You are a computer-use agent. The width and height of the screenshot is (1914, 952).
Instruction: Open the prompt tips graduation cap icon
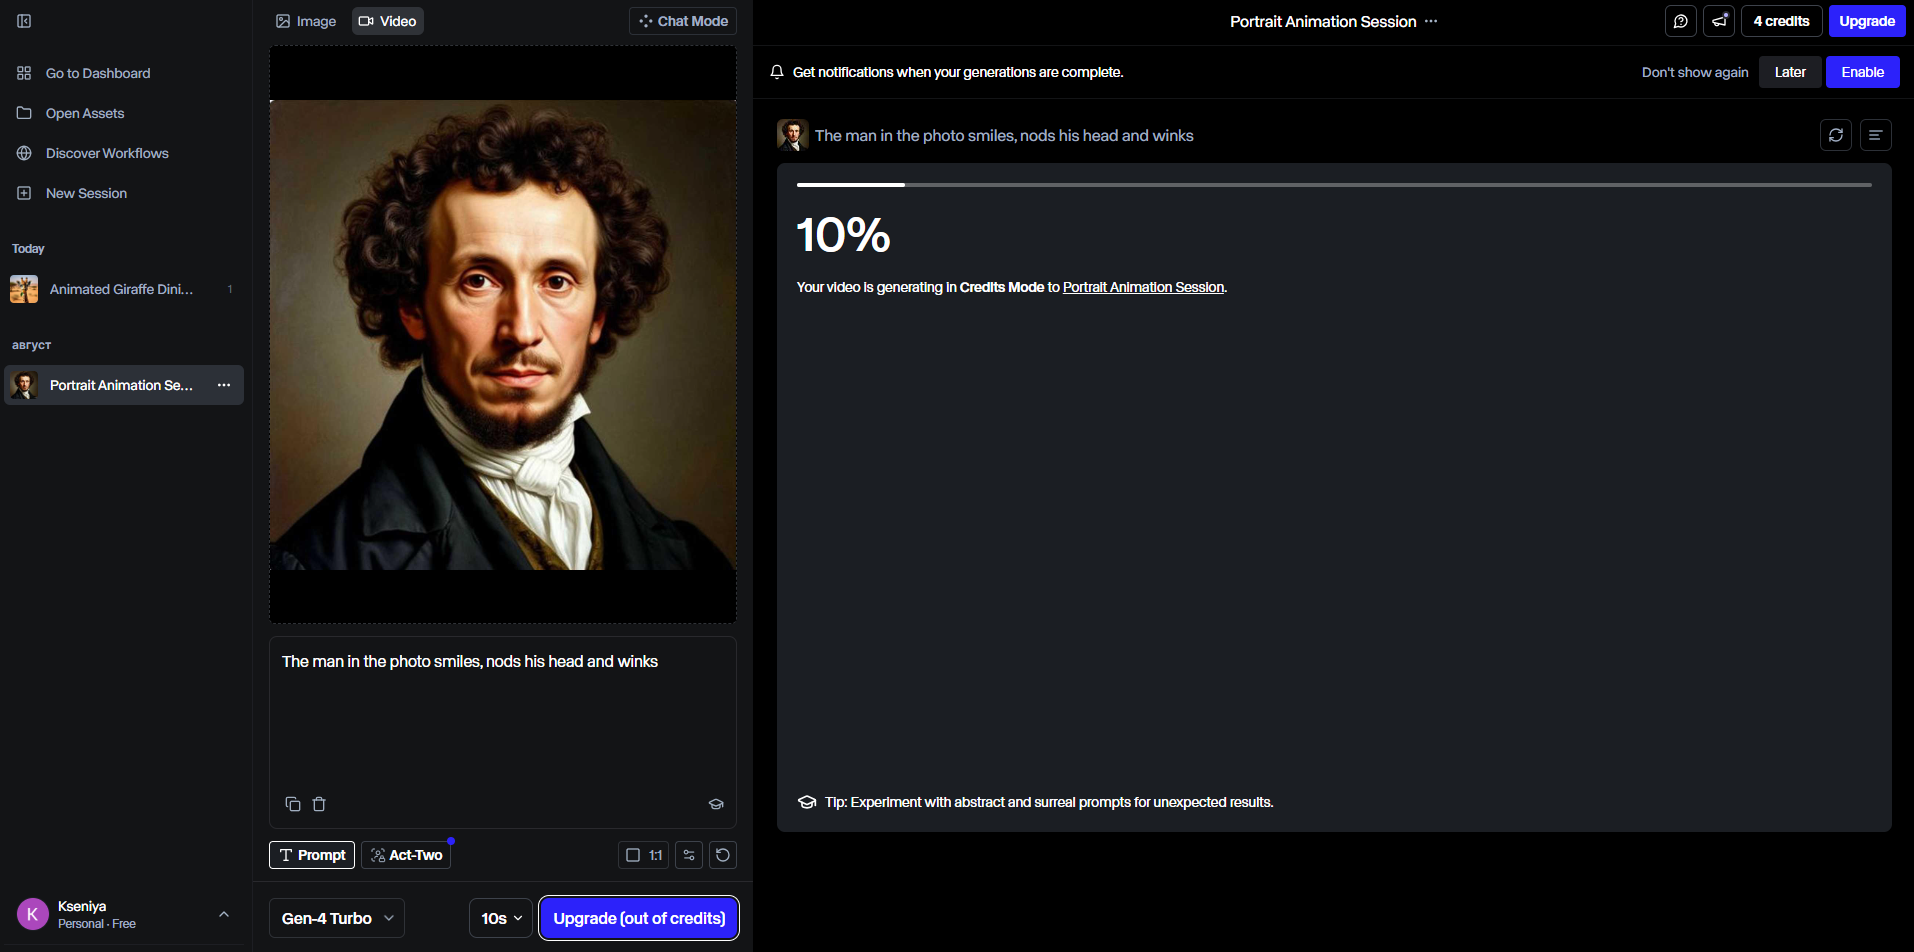coord(716,804)
